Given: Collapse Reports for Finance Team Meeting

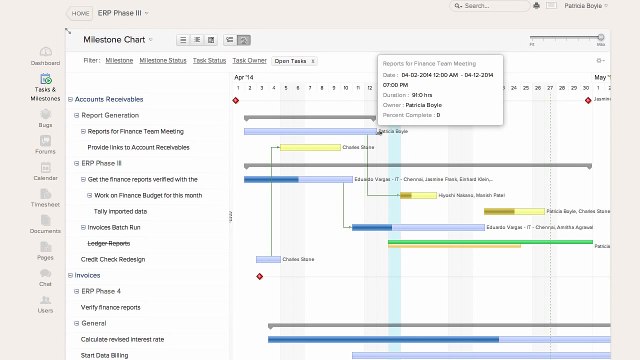Looking at the screenshot, I should [x=83, y=131].
